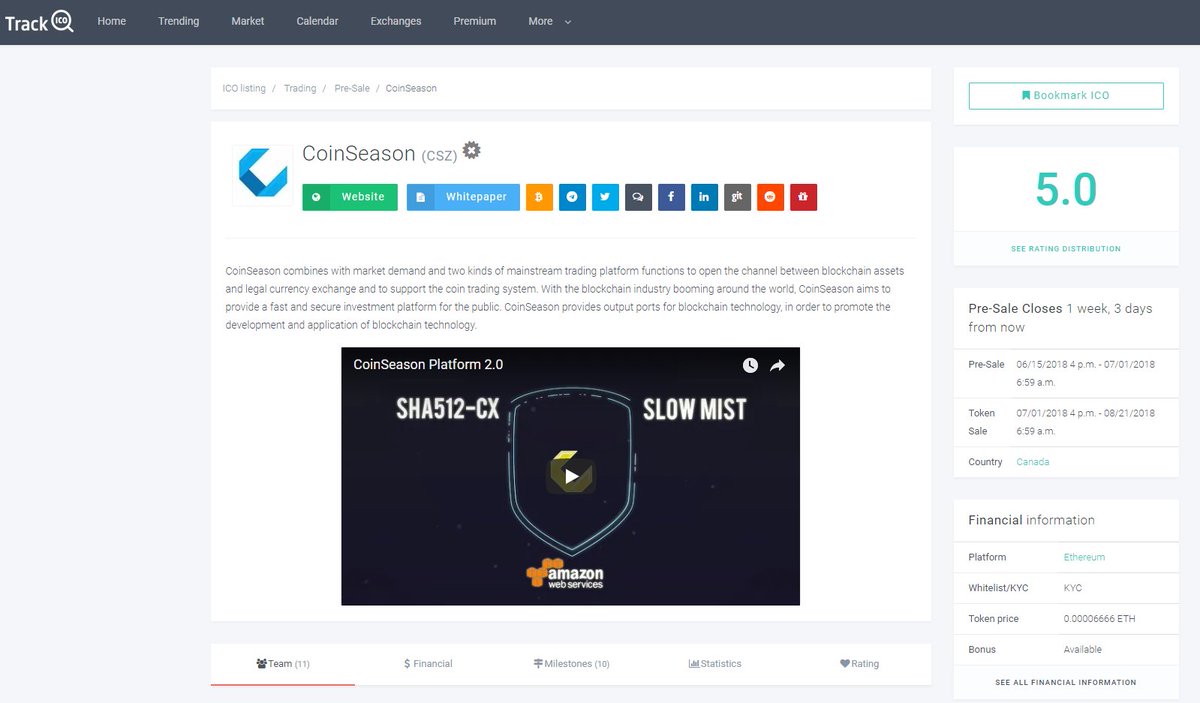1200x703 pixels.
Task: Click the TrackICO logo
Action: click(x=38, y=21)
